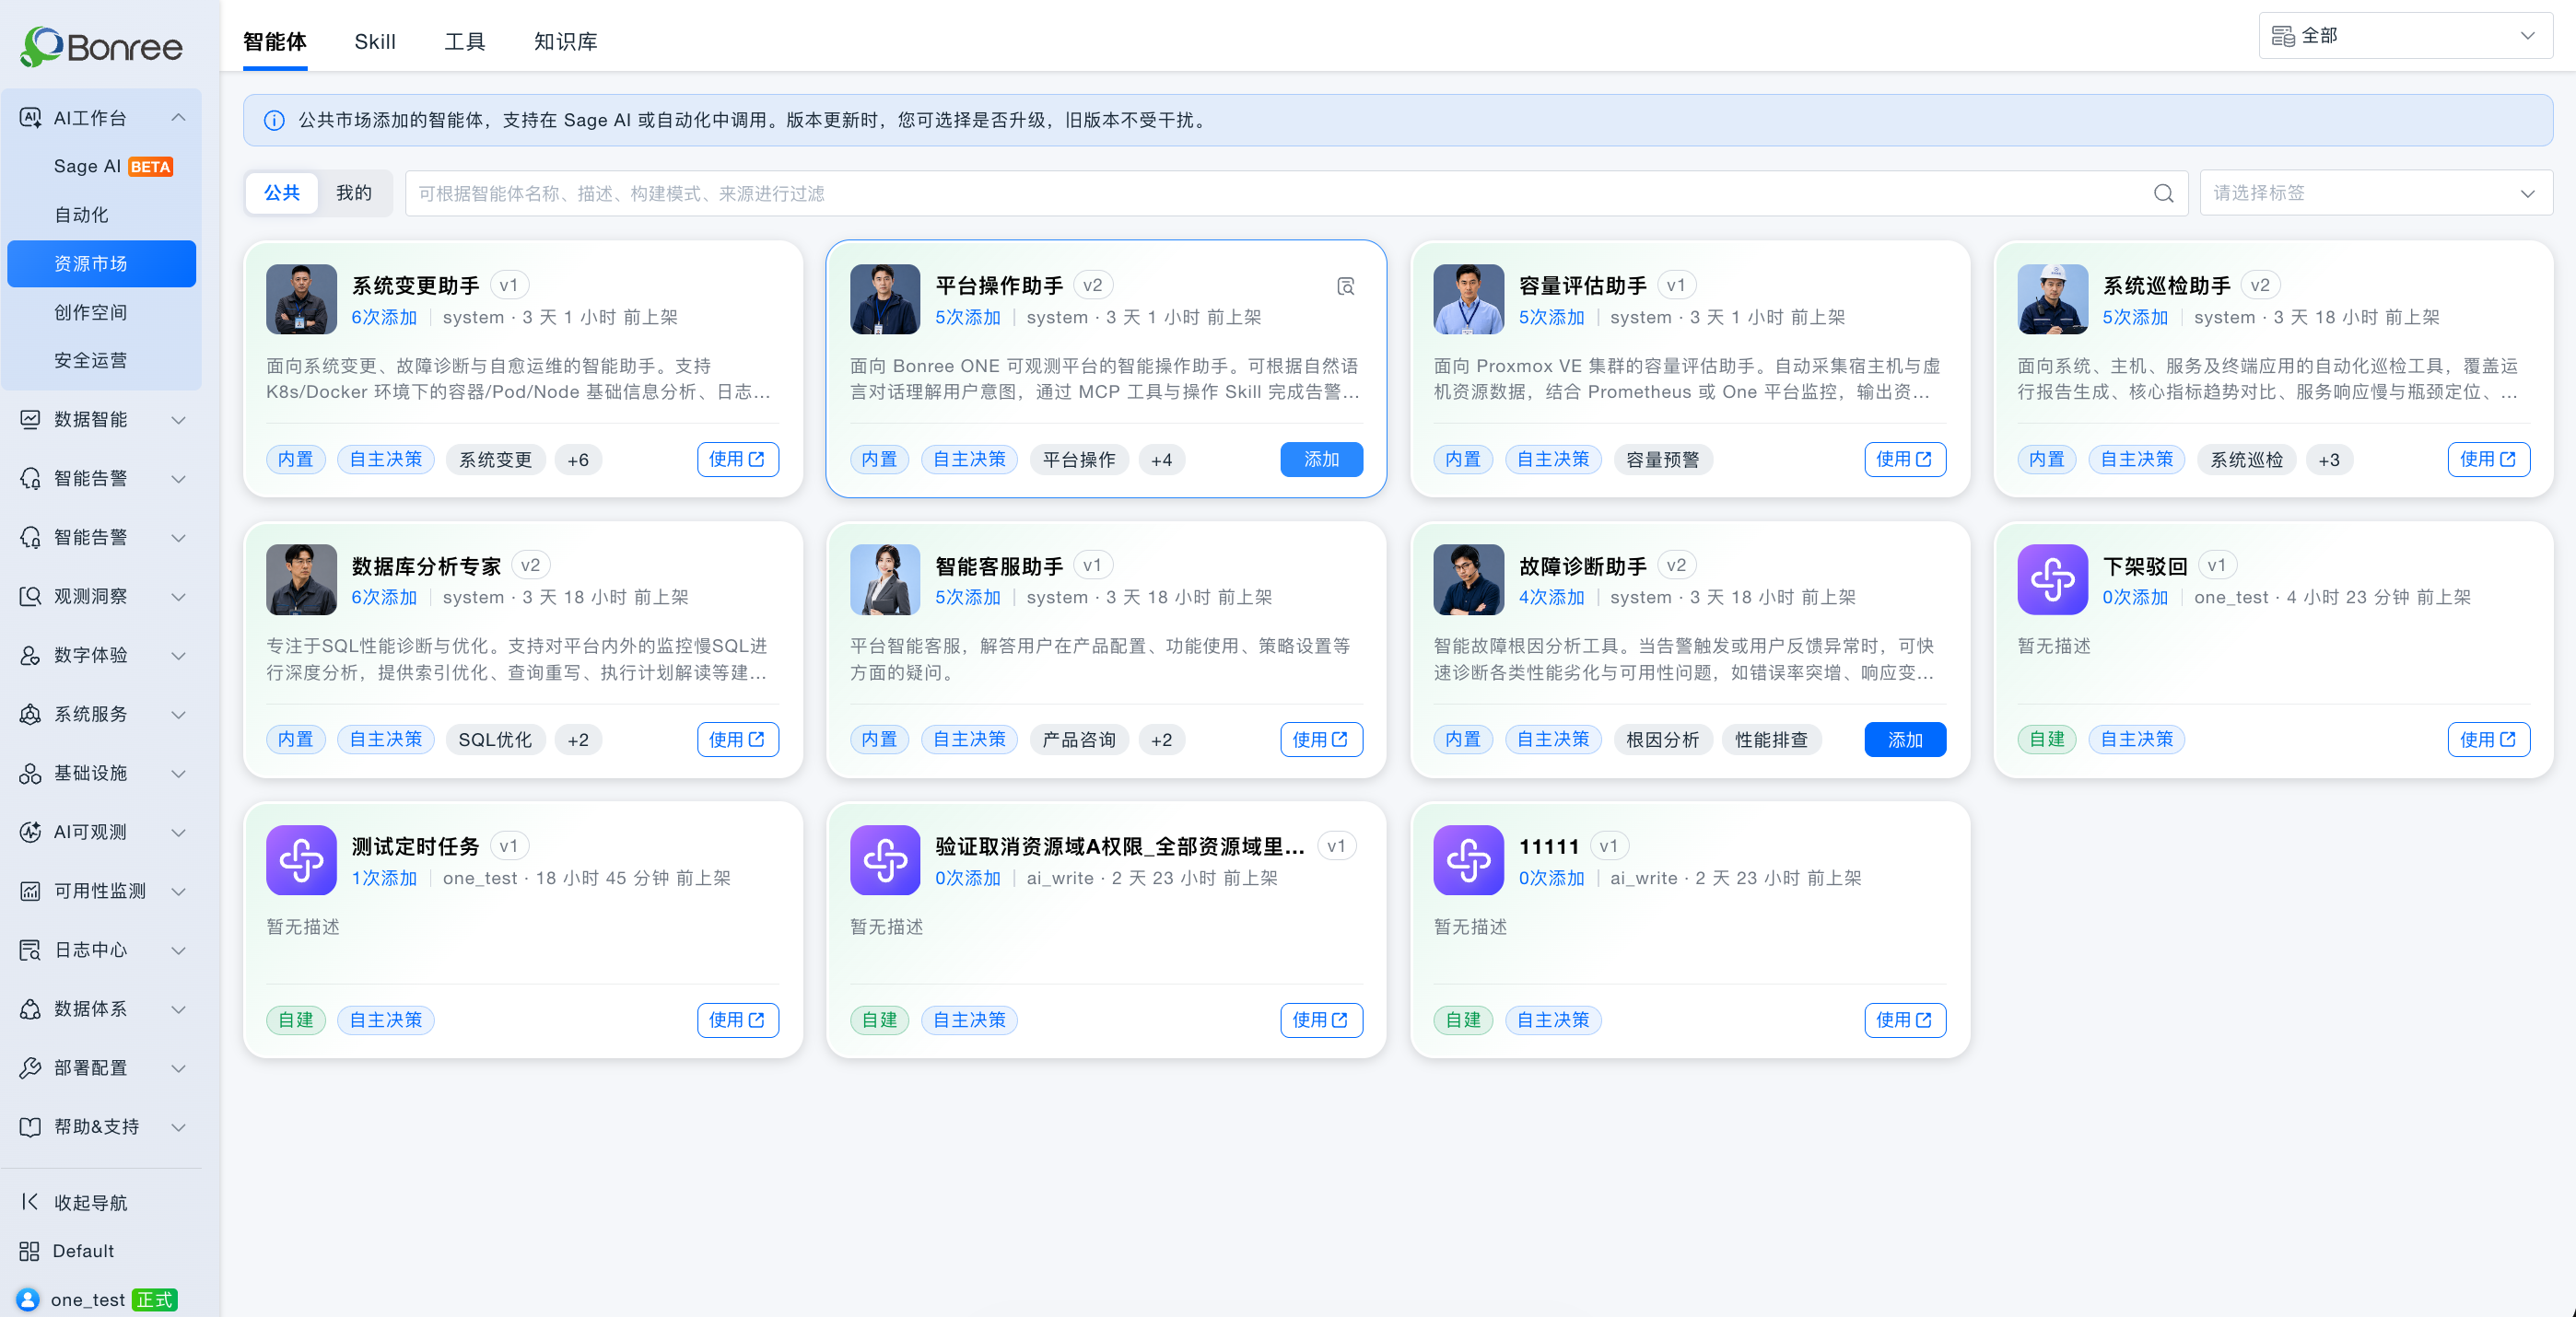The width and height of the screenshot is (2576, 1317).
Task: Click the Default workspace grid icon
Action: pyautogui.click(x=29, y=1251)
